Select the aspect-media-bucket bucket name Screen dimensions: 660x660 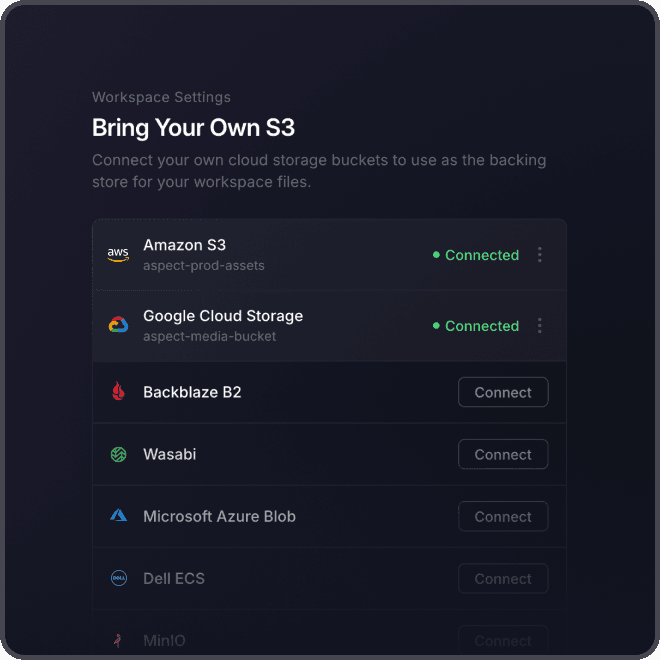point(210,336)
